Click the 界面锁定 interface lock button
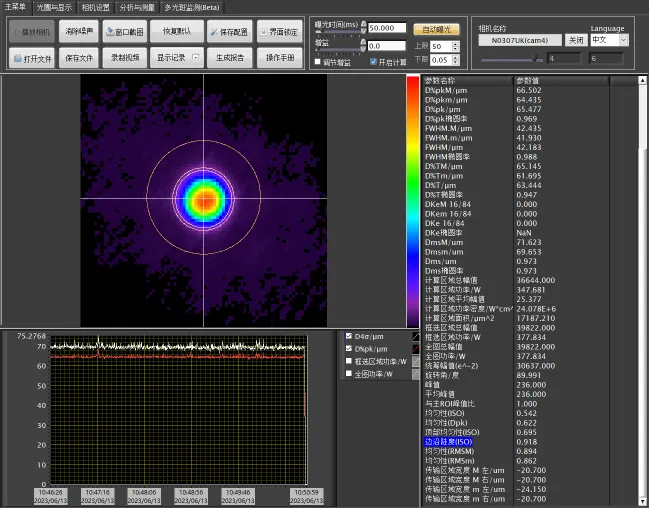Image resolution: width=649 pixels, height=508 pixels. (279, 31)
